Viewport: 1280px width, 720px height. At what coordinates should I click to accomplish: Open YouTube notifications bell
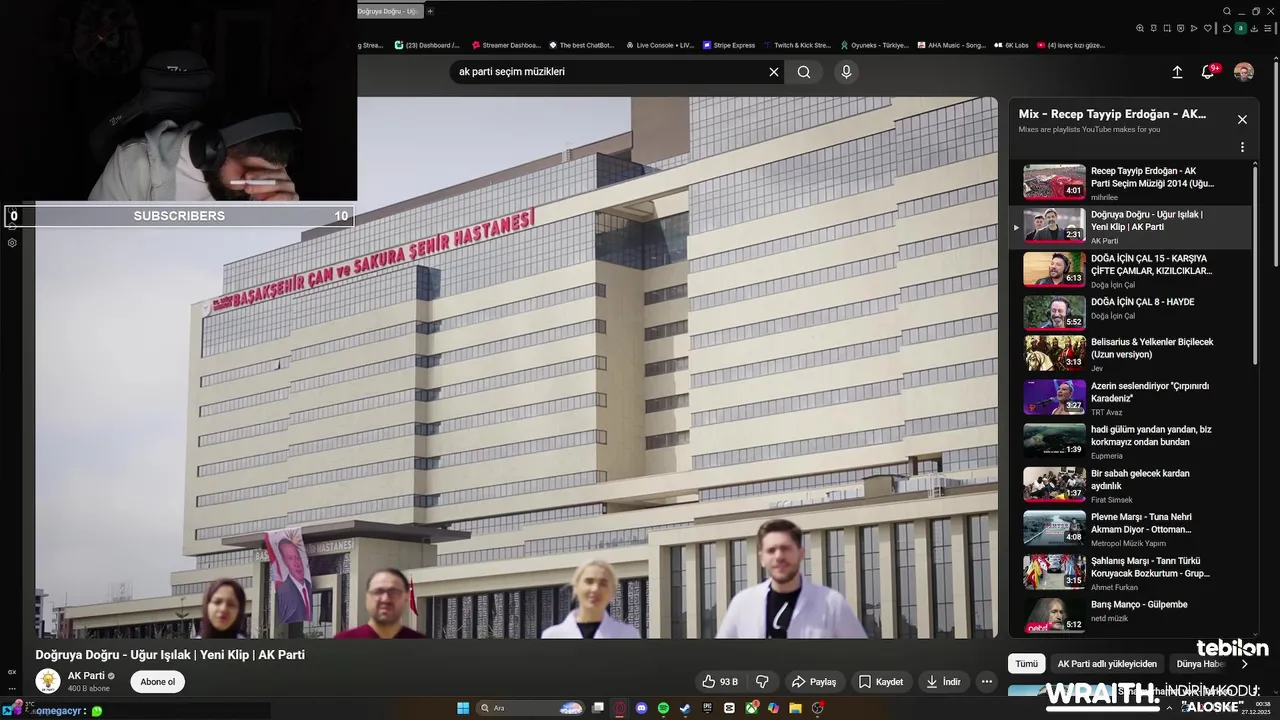pos(1208,72)
